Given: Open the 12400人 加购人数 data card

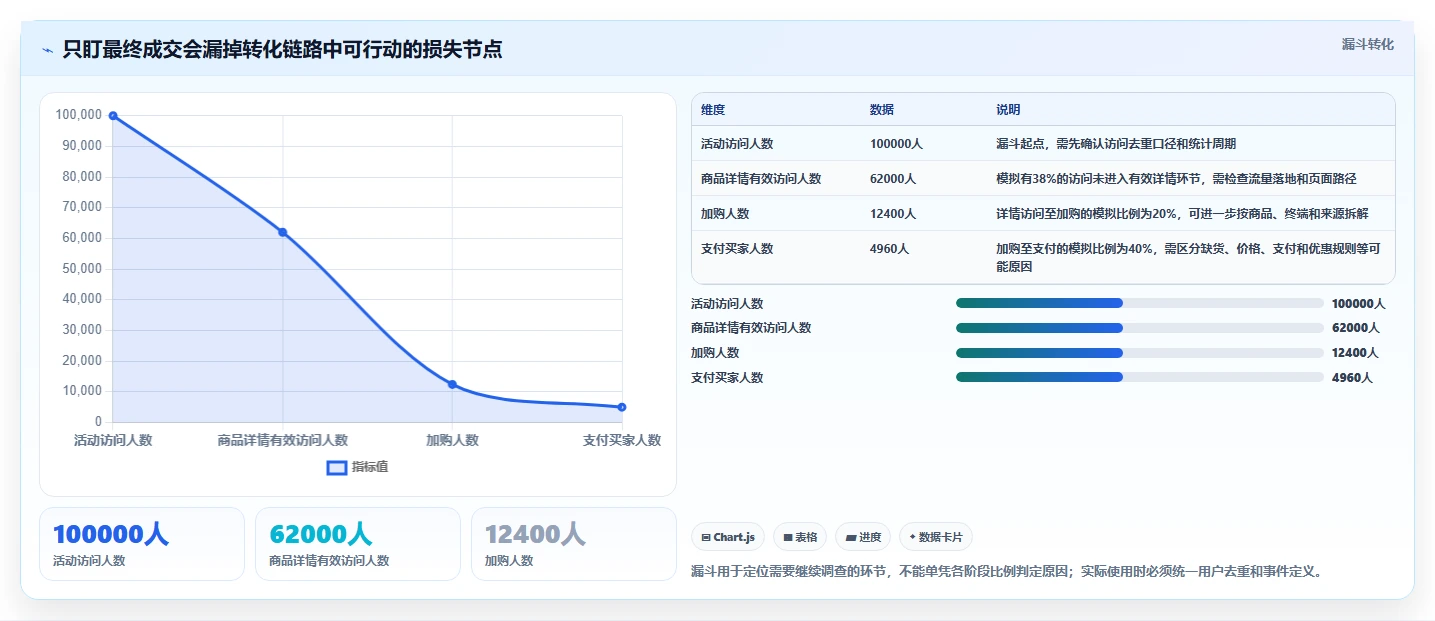Looking at the screenshot, I should coord(574,544).
